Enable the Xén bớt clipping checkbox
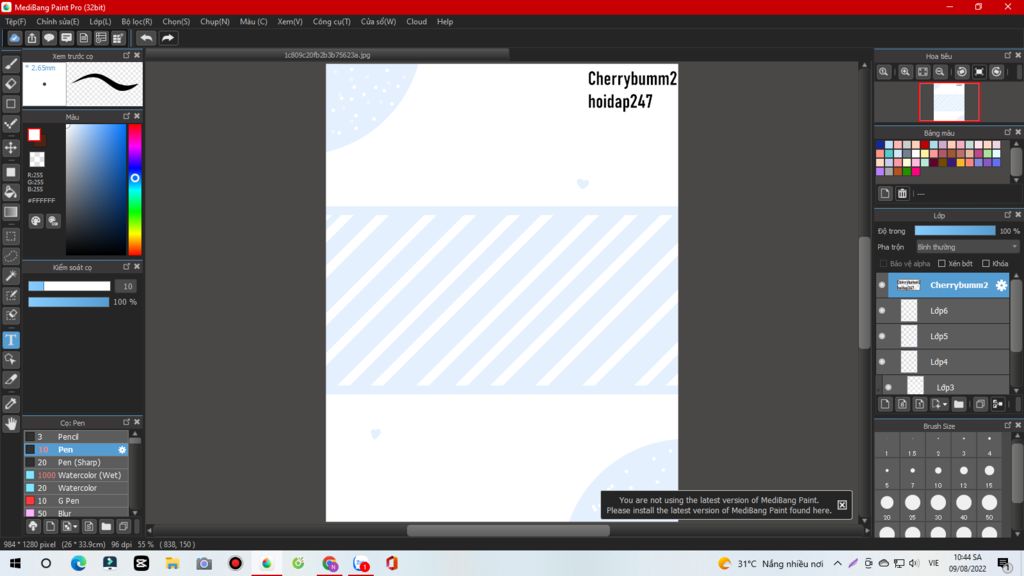Viewport: 1024px width, 576px height. tap(942, 263)
